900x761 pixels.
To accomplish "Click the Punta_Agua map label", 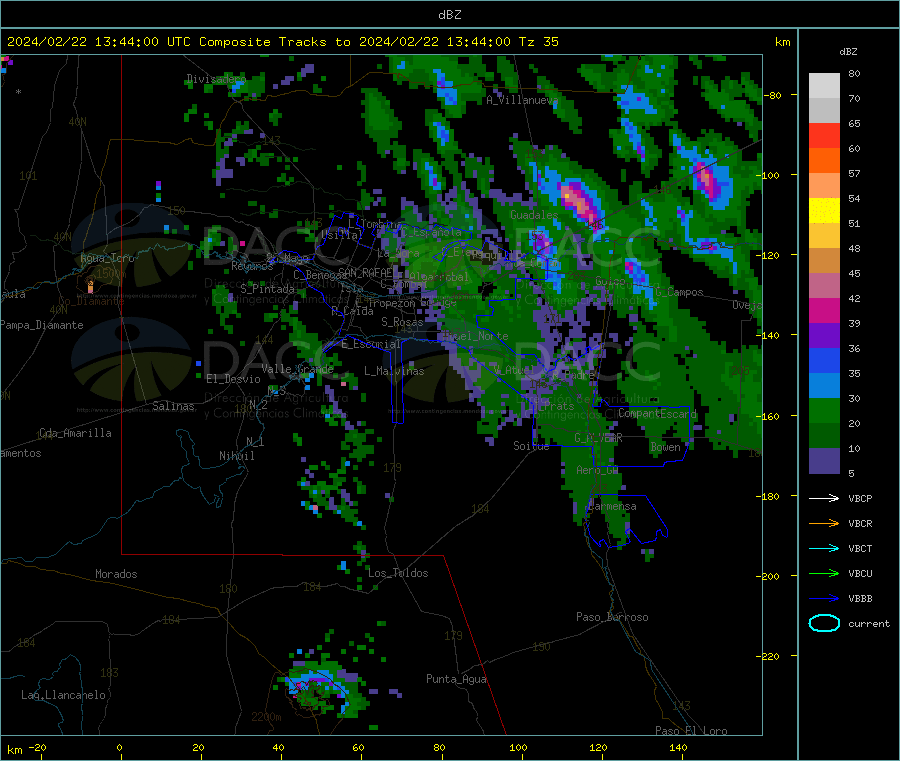I will pos(456,679).
